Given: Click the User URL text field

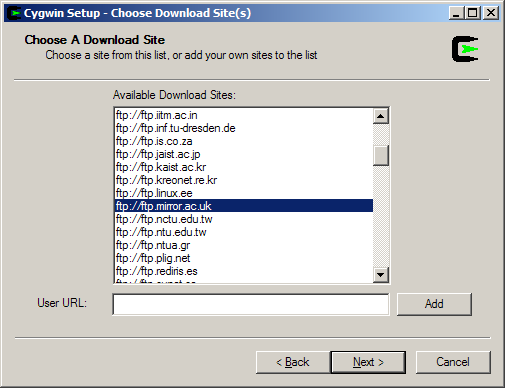Looking at the screenshot, I should [x=251, y=304].
